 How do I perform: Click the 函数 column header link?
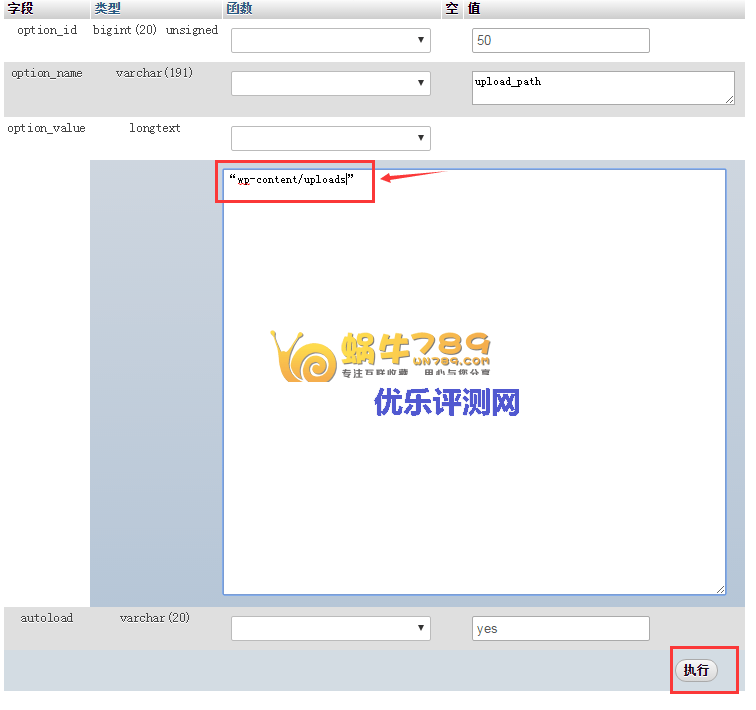coord(239,8)
